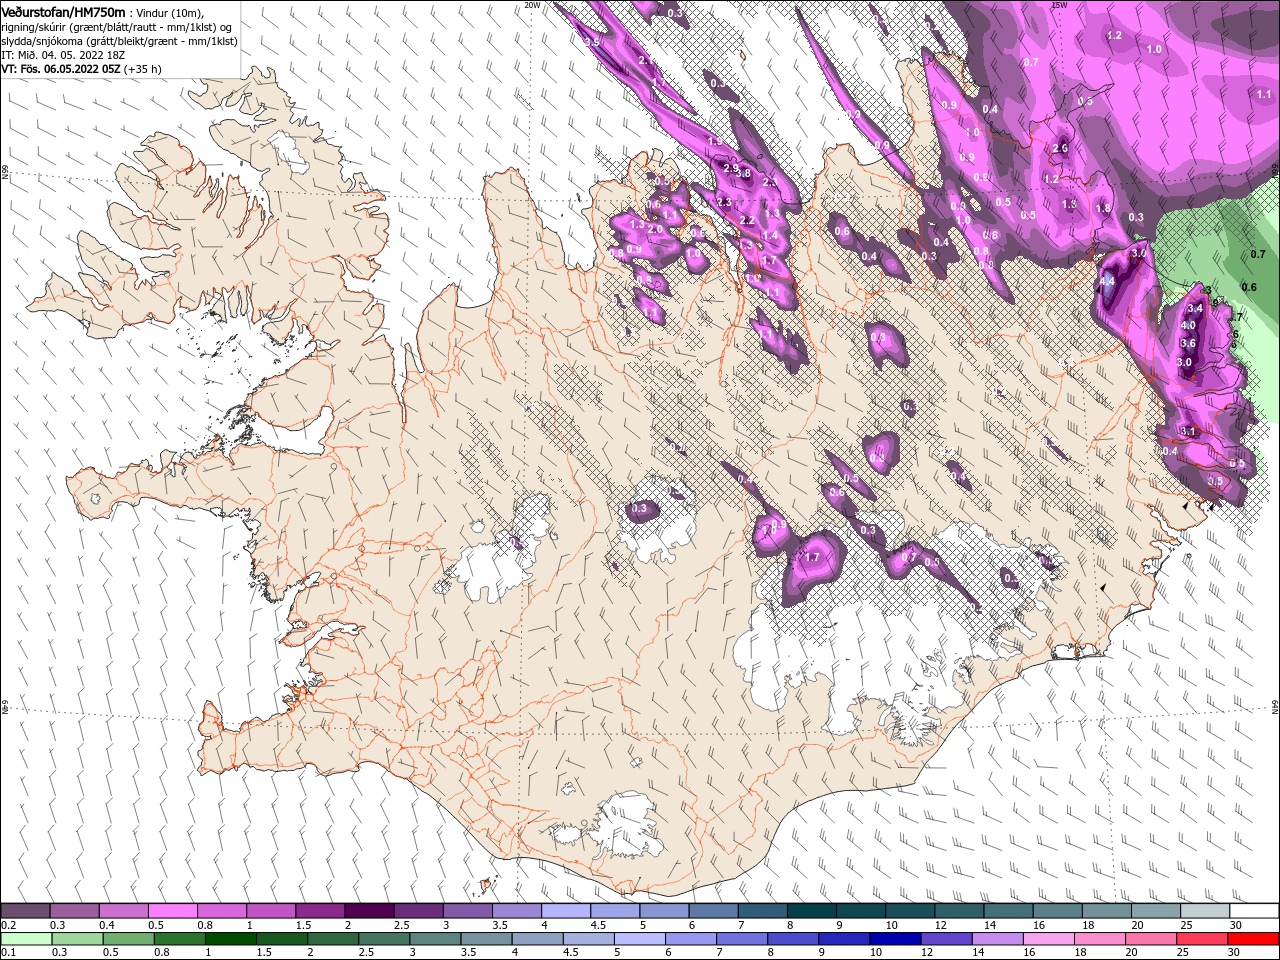The width and height of the screenshot is (1280, 960).
Task: Click the 3.1 value in the southeast snow band
Action: (x=1188, y=431)
